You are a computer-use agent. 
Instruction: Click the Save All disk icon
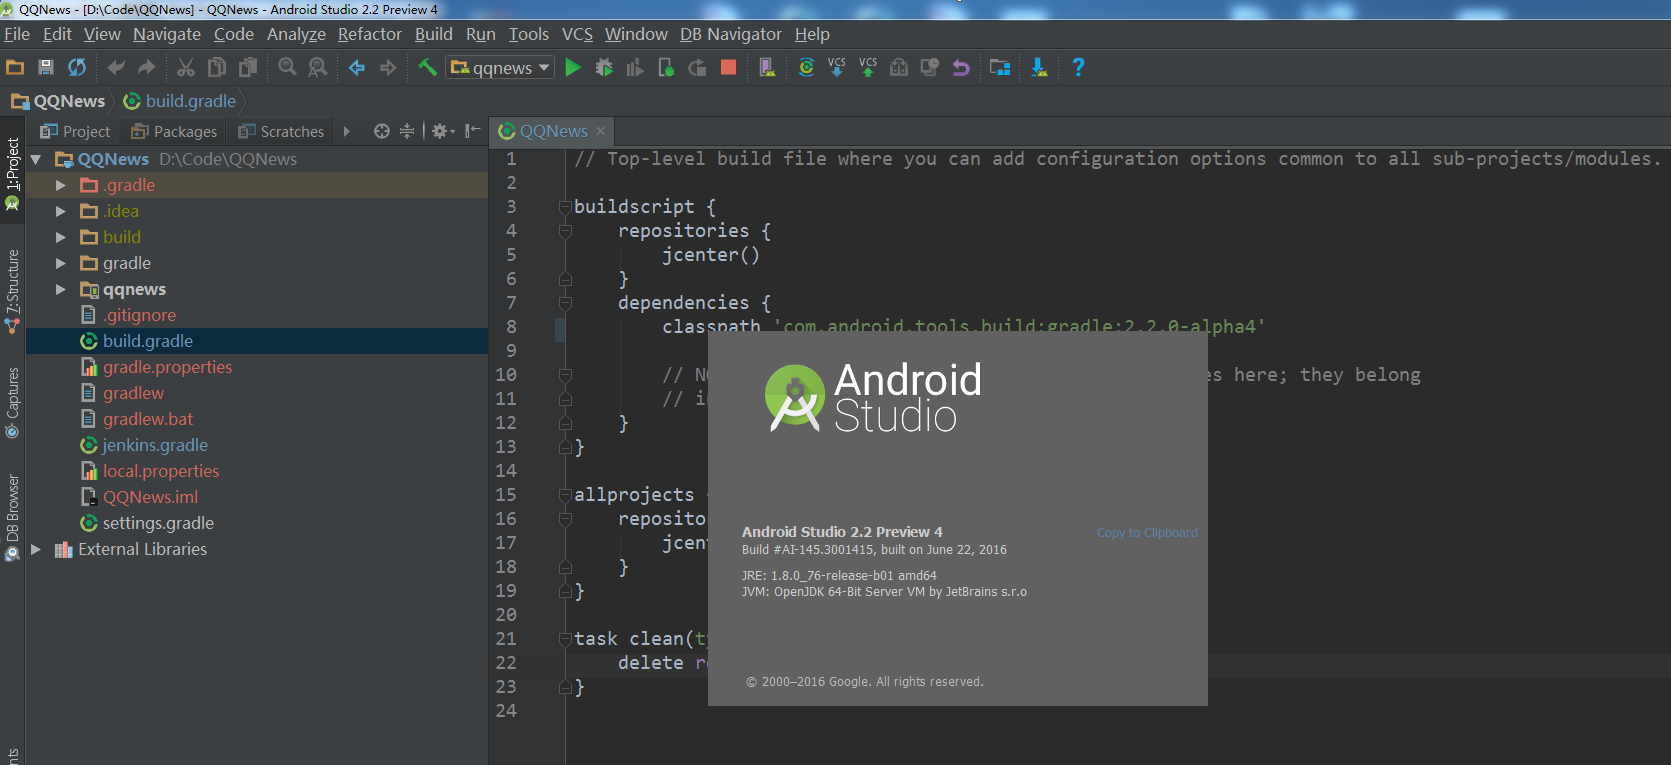pos(46,67)
